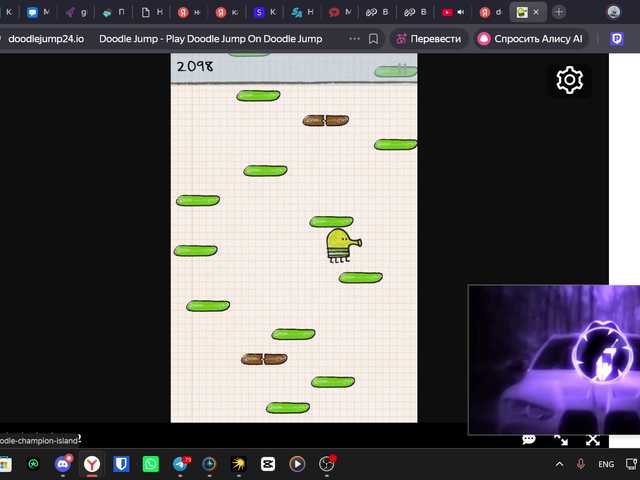640x480 pixels.
Task: Close the active Doodle Jump tab
Action: point(536,12)
